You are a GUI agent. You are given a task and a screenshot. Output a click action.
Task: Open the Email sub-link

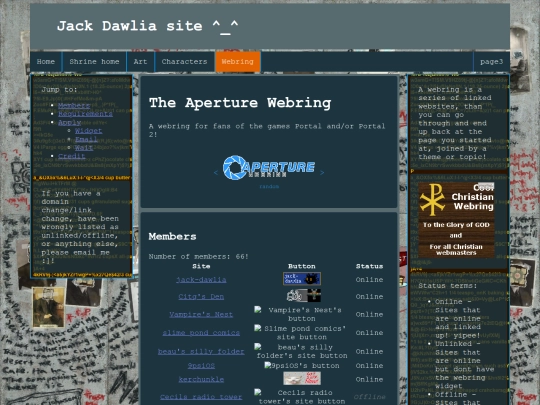(x=86, y=139)
